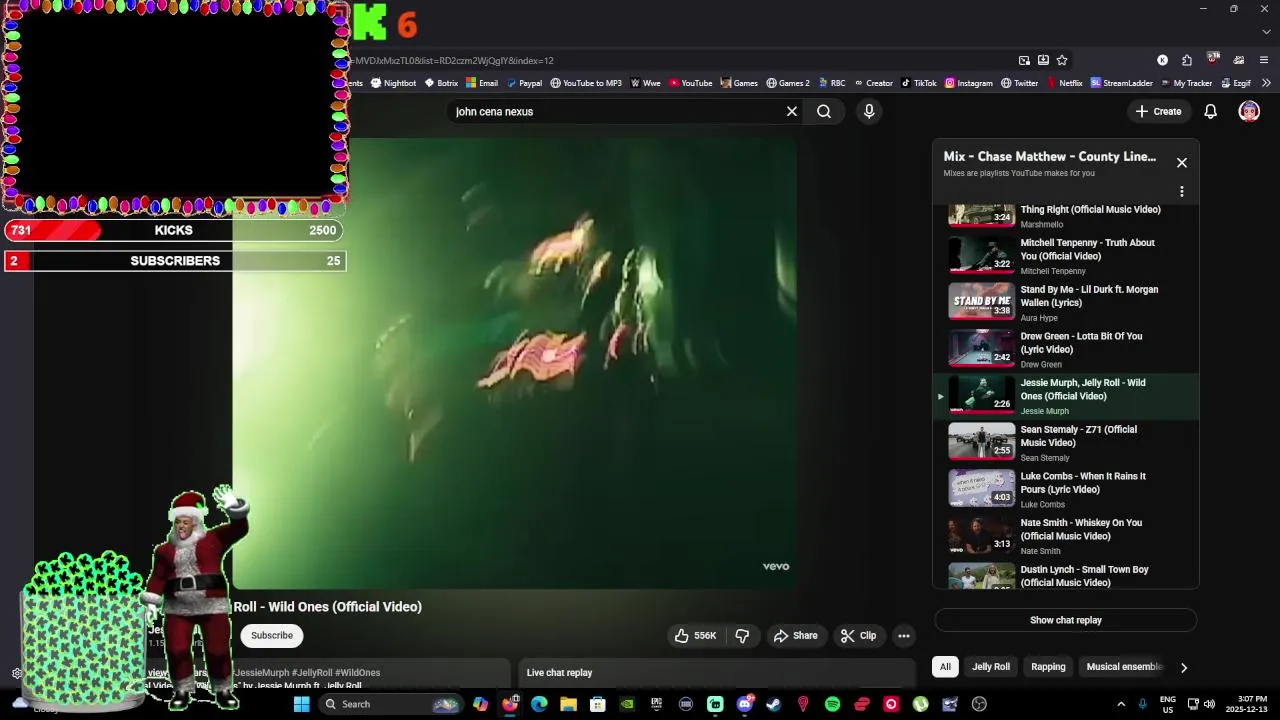This screenshot has height=720, width=1280.
Task: Subscribe to the channel
Action: tap(272, 636)
